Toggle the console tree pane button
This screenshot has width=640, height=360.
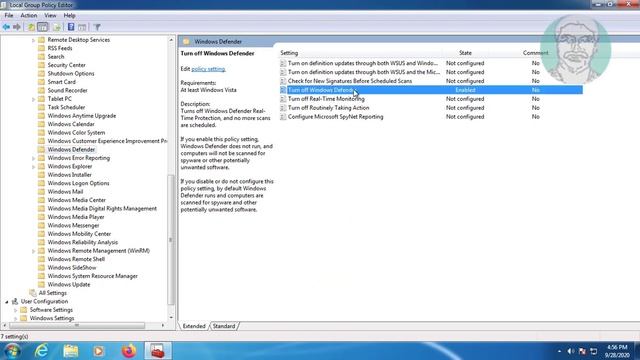click(42, 27)
